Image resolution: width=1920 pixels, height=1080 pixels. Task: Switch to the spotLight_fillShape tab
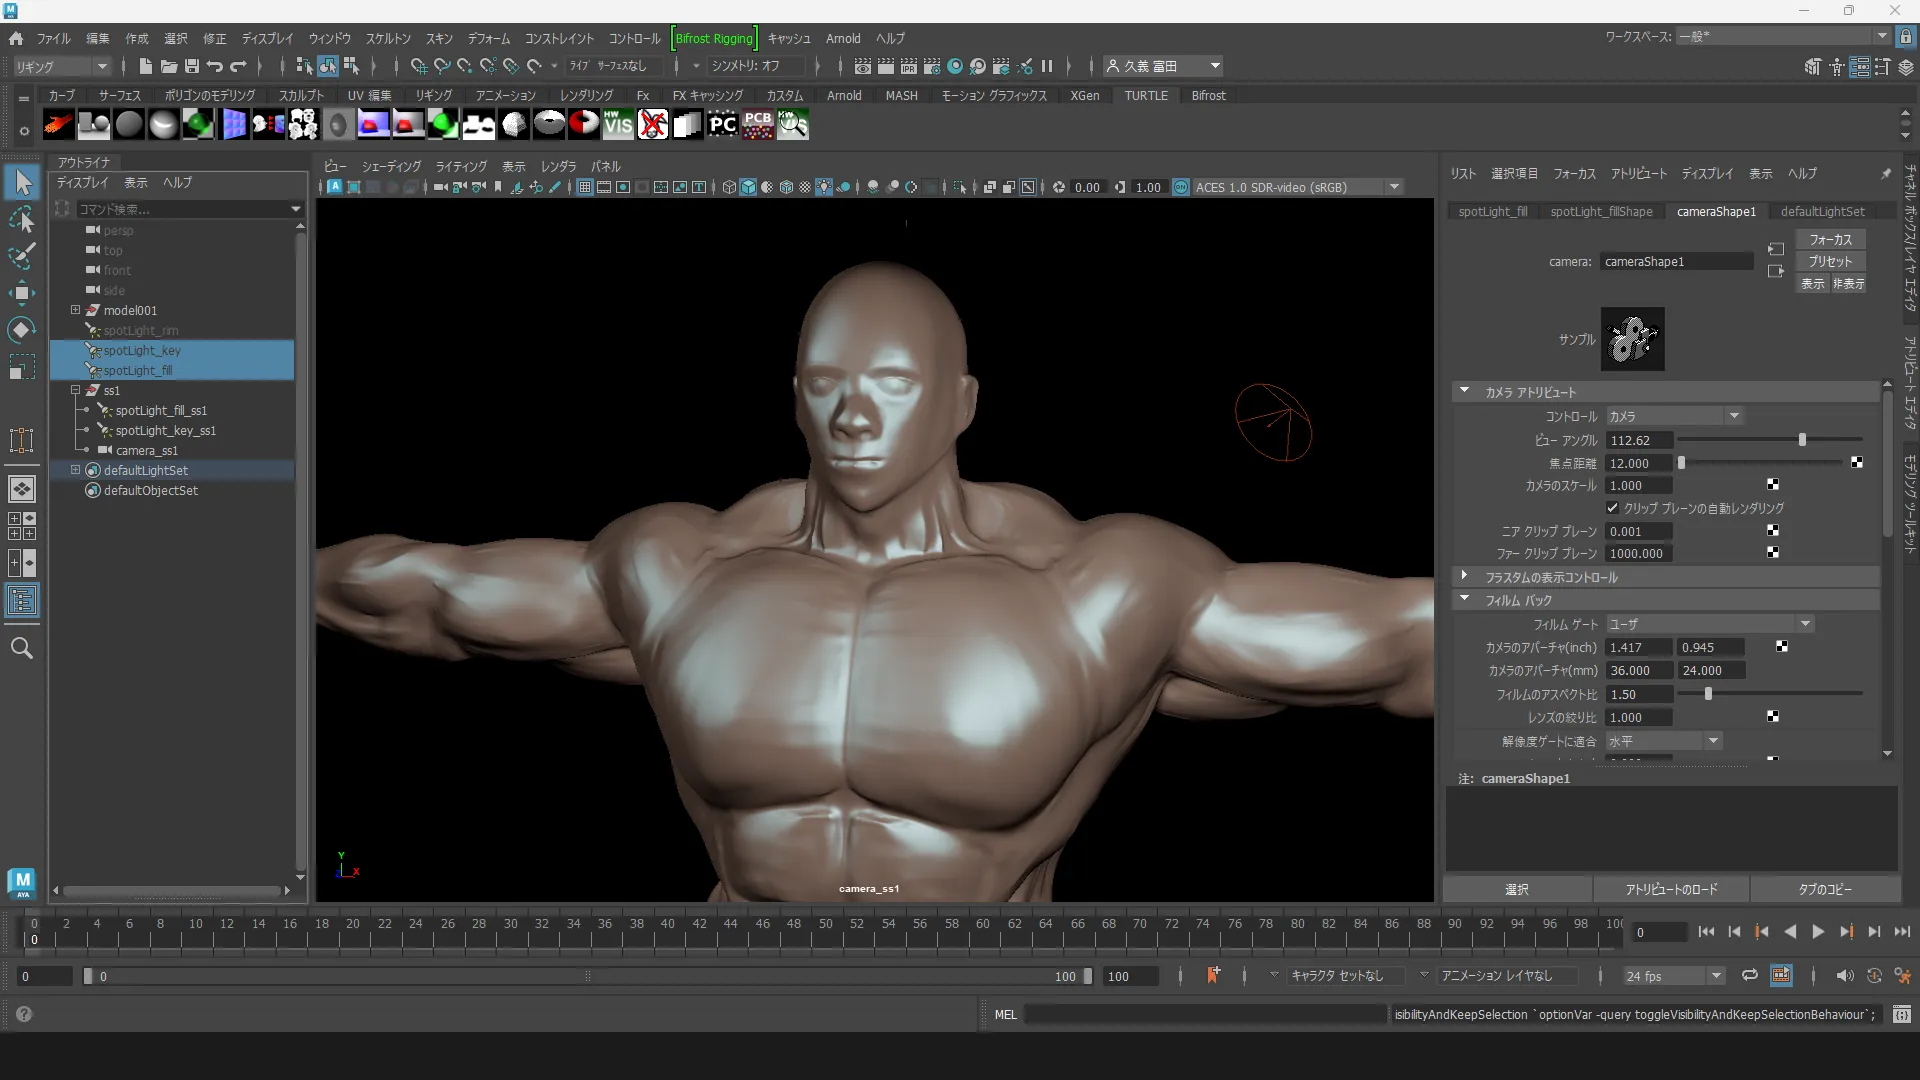[x=1601, y=211]
